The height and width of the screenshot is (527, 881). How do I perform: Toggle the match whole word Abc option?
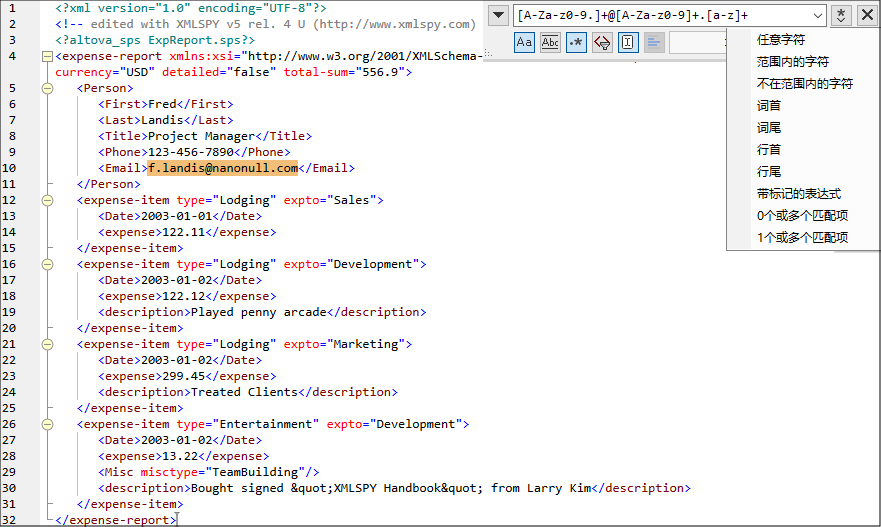(550, 42)
